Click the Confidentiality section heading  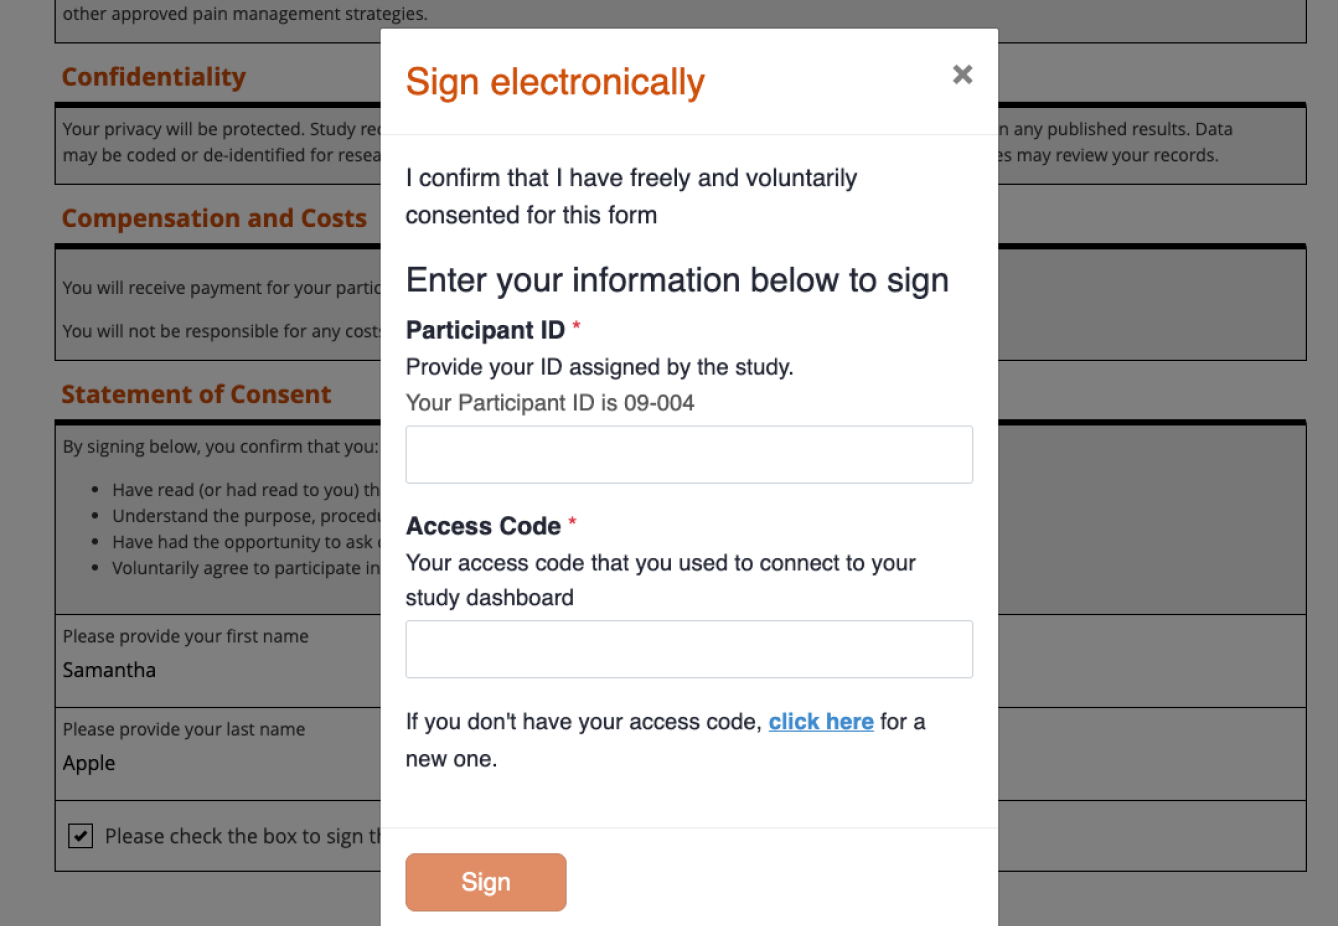tap(154, 77)
